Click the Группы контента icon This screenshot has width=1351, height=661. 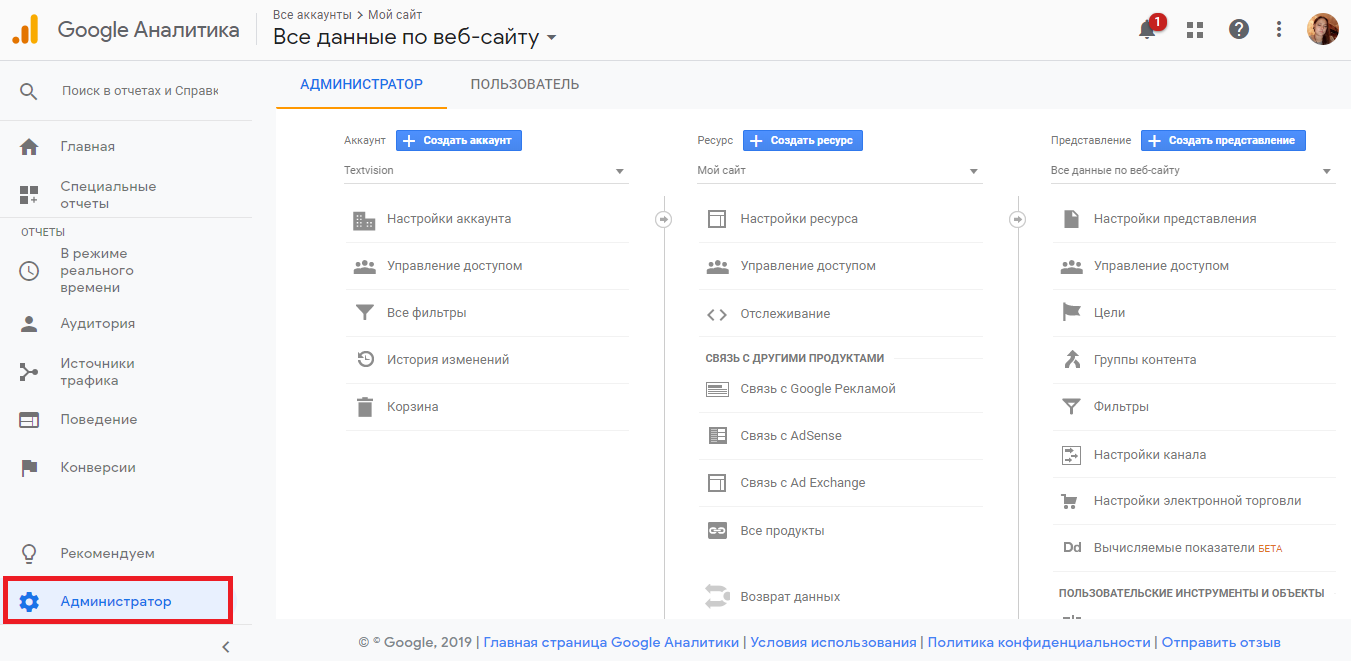1071,360
